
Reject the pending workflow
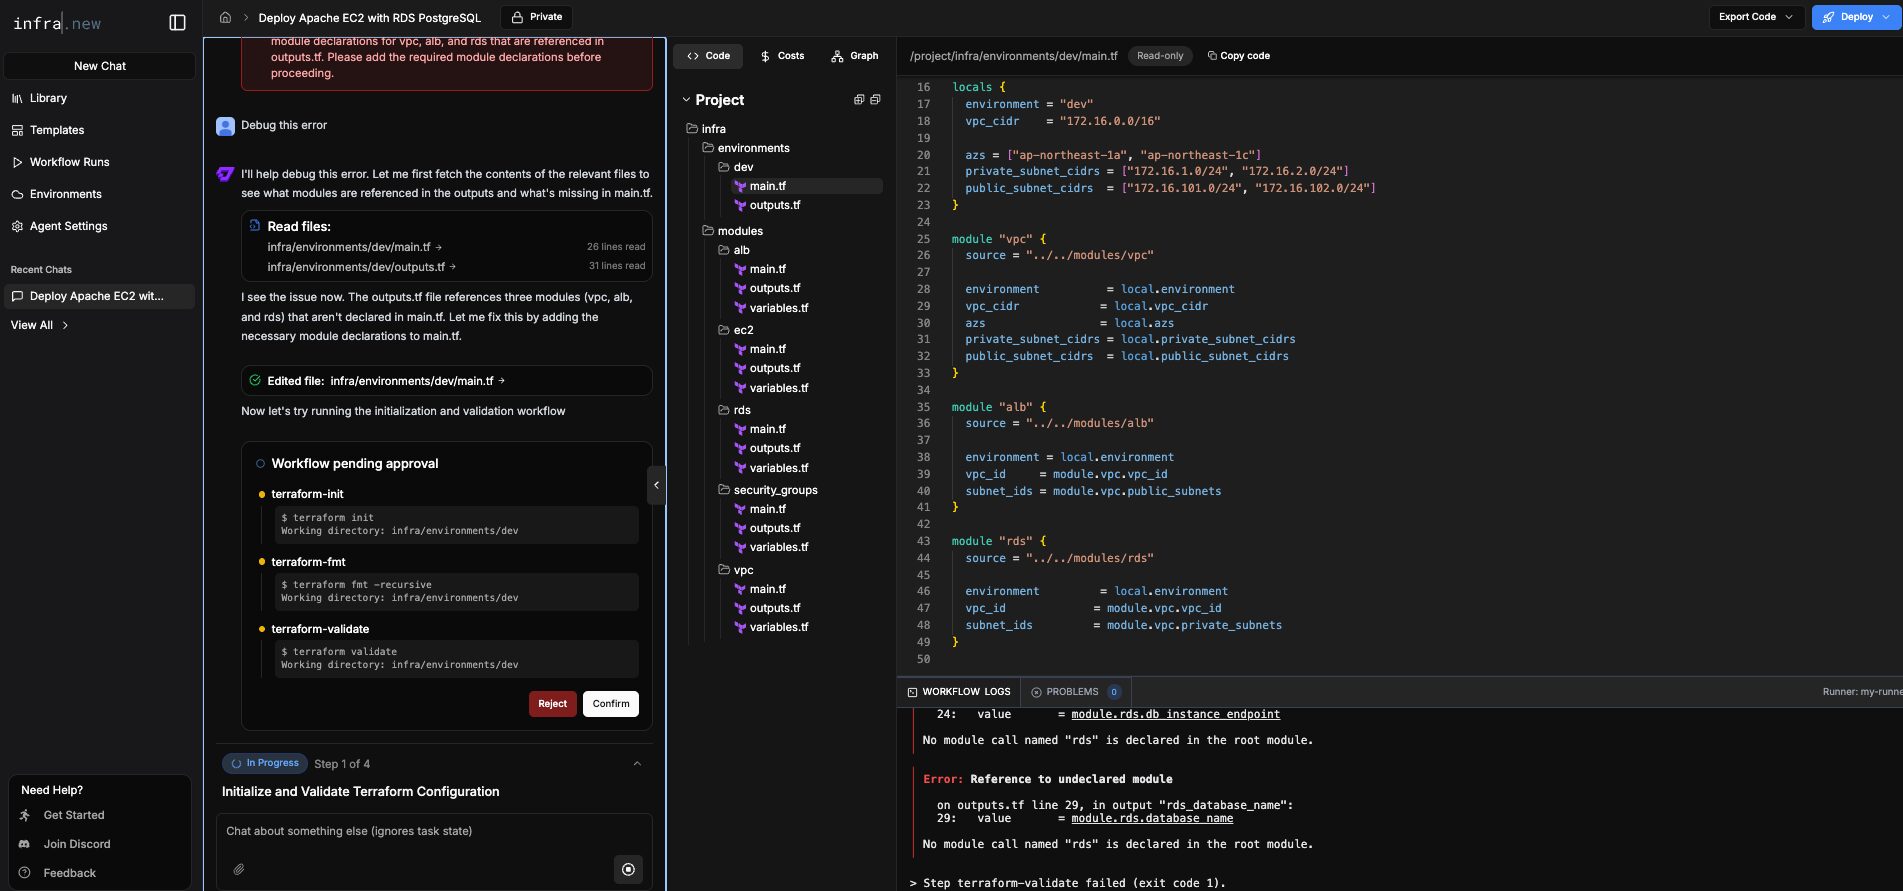point(552,704)
